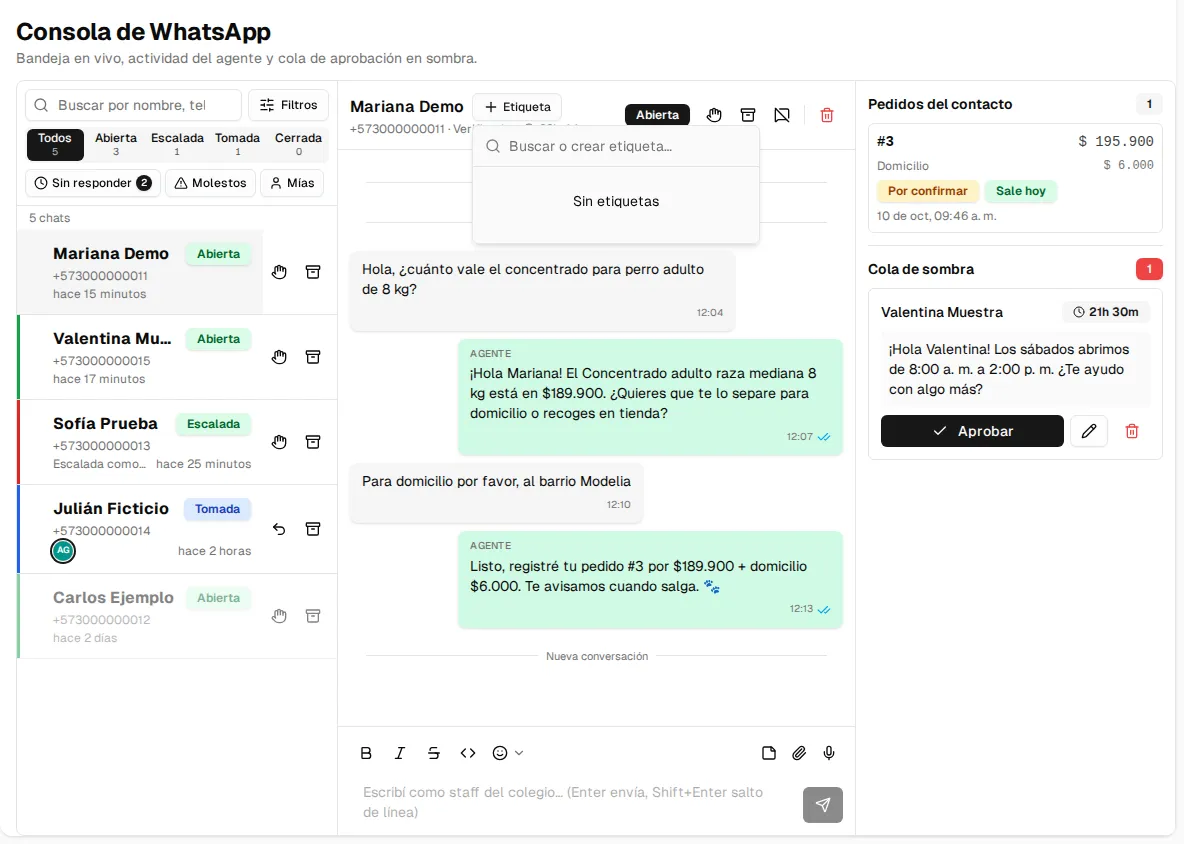This screenshot has width=1184, height=844.
Task: Switch to the Cerrada tab
Action: pos(298,144)
